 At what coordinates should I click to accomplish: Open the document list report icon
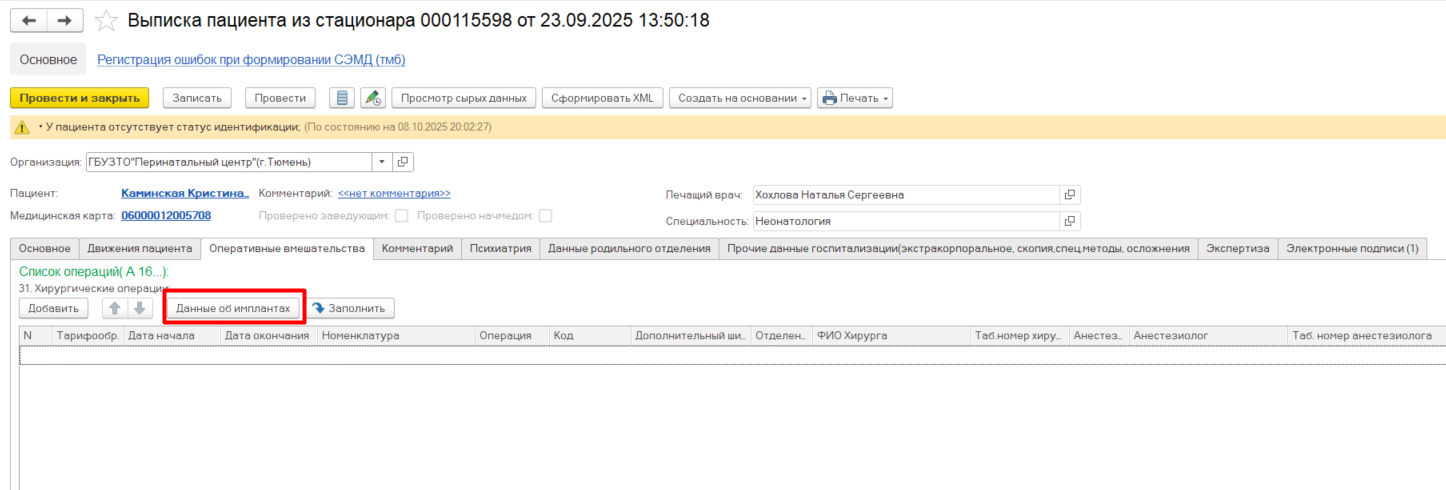tap(342, 98)
